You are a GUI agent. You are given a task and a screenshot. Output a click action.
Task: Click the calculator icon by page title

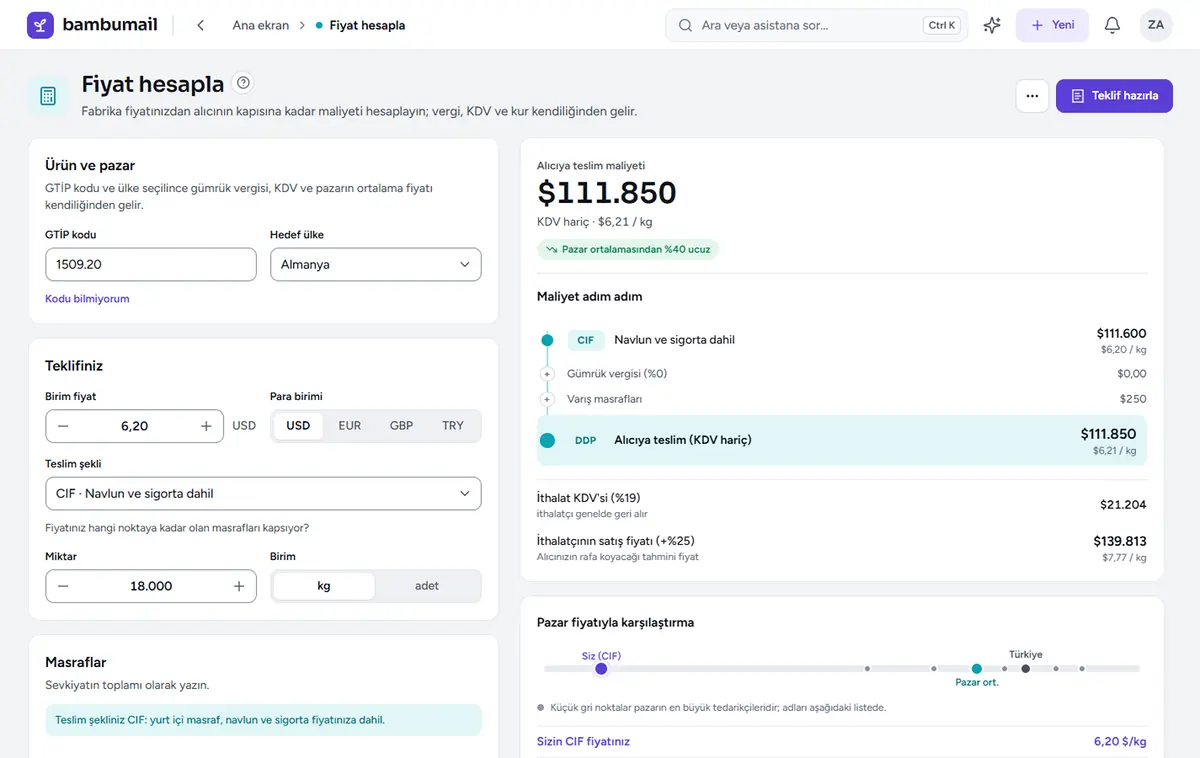coord(47,96)
